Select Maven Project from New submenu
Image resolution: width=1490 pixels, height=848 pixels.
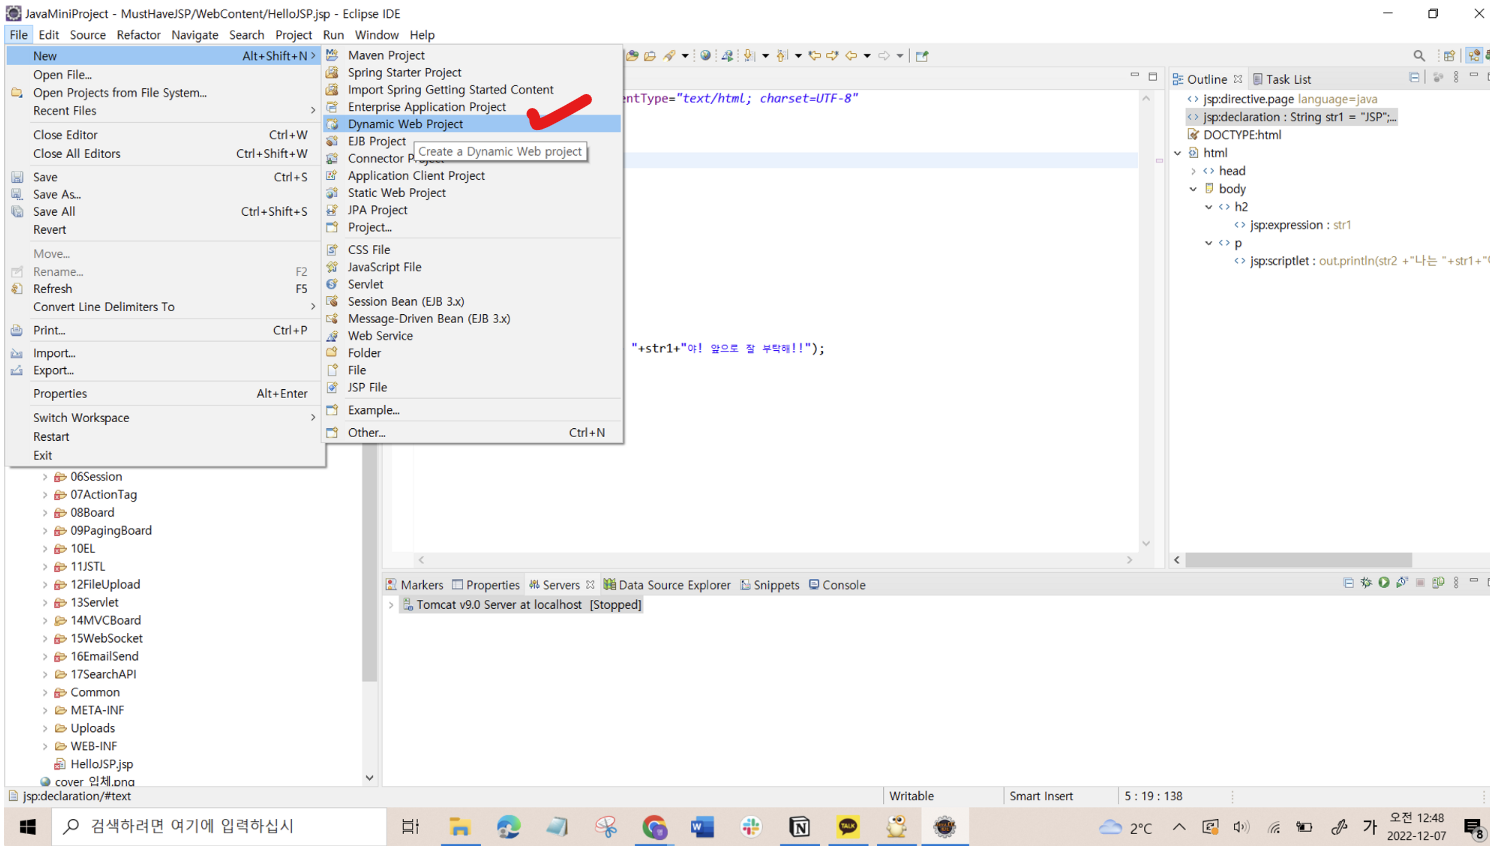(472, 55)
